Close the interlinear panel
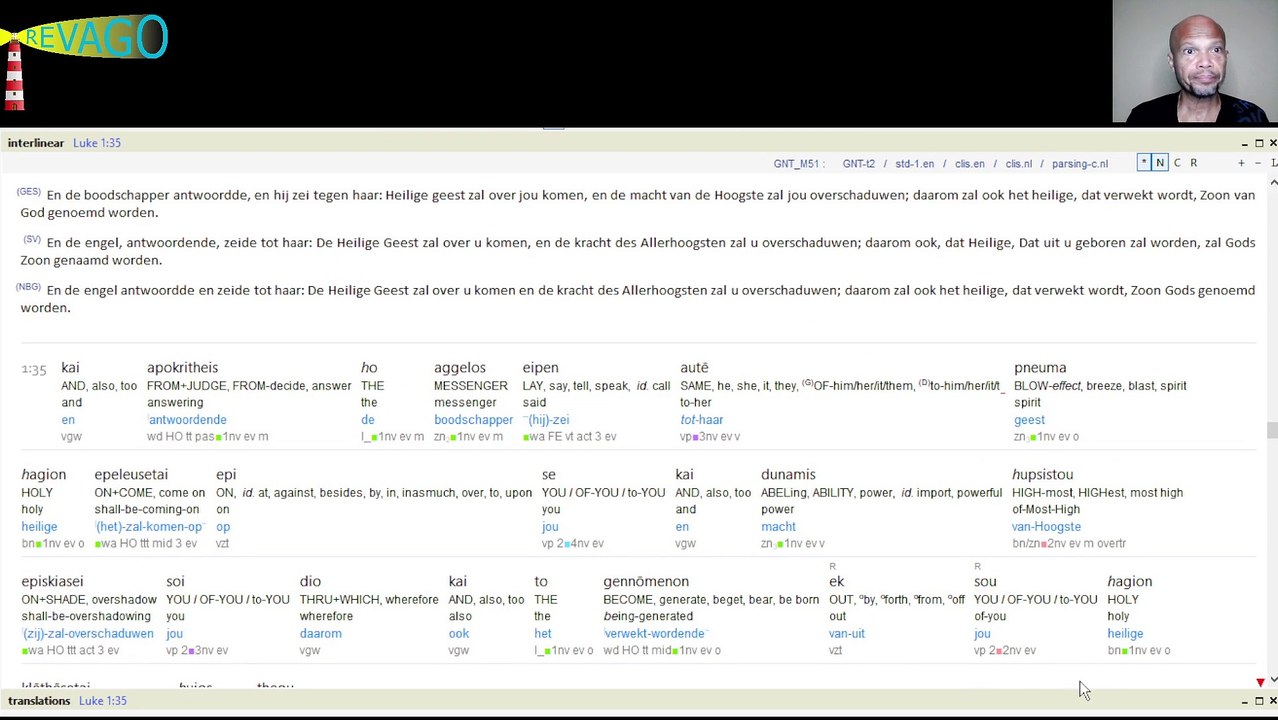The width and height of the screenshot is (1278, 720). point(1272,143)
